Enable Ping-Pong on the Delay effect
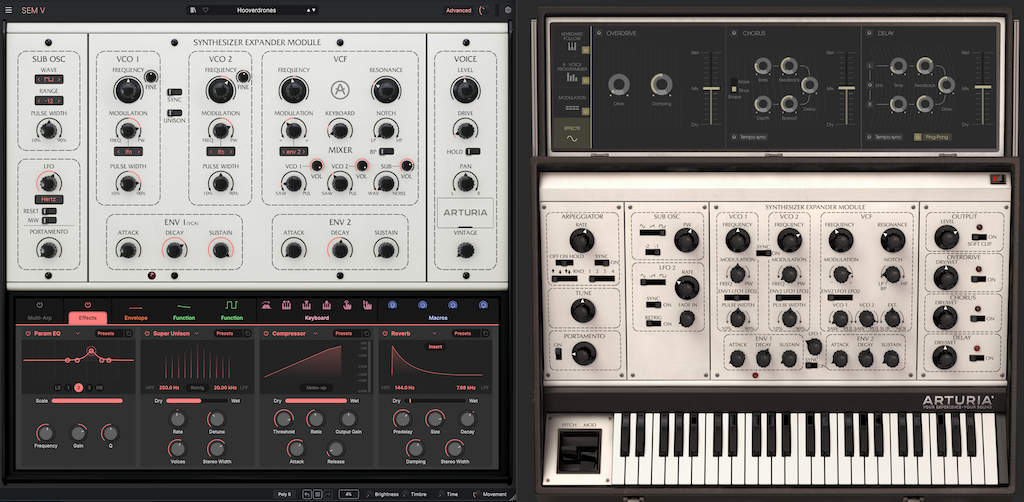Screen dimensions: 1024x502 [932, 137]
